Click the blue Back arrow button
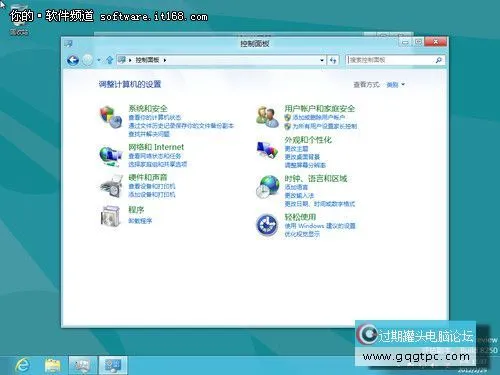The height and width of the screenshot is (375, 500). 73,60
